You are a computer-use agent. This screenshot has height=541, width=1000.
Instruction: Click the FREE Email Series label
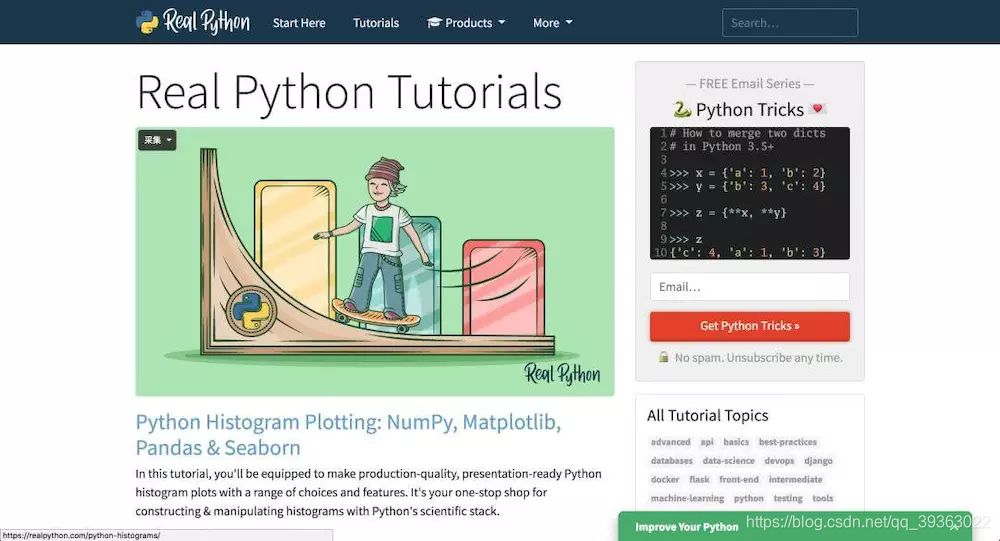[749, 84]
